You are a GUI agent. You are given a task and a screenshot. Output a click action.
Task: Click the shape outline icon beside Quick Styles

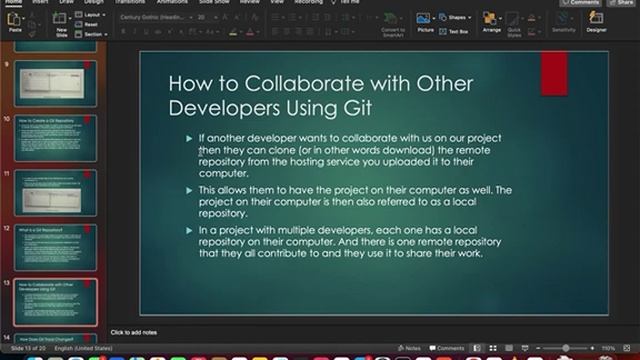click(531, 32)
